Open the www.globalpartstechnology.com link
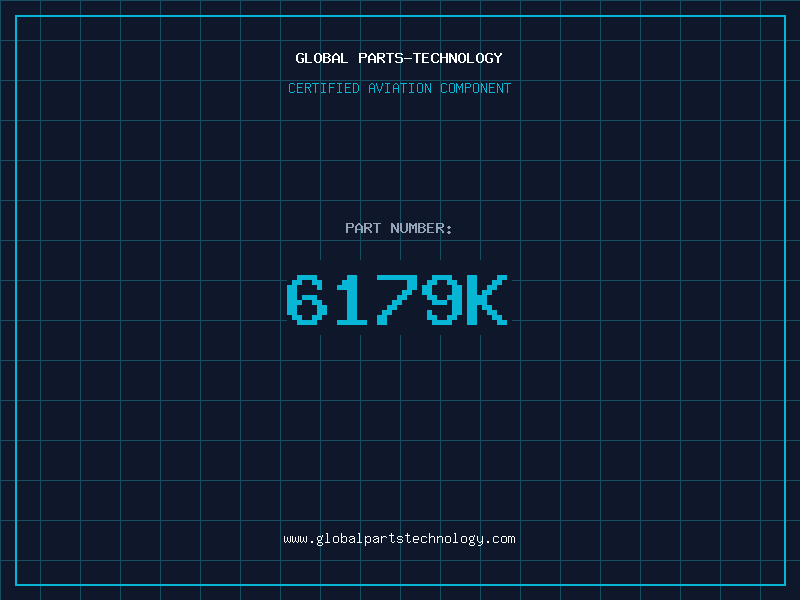 click(399, 539)
